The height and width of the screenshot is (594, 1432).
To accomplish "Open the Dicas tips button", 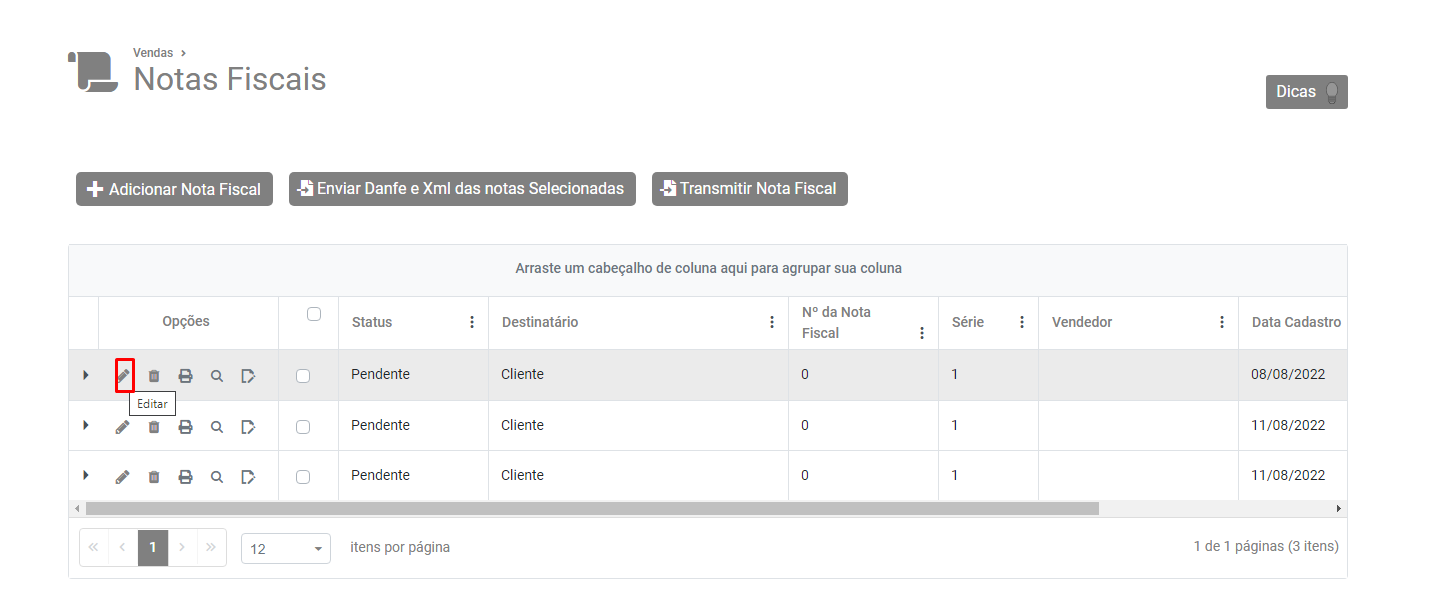I will pyautogui.click(x=1306, y=92).
